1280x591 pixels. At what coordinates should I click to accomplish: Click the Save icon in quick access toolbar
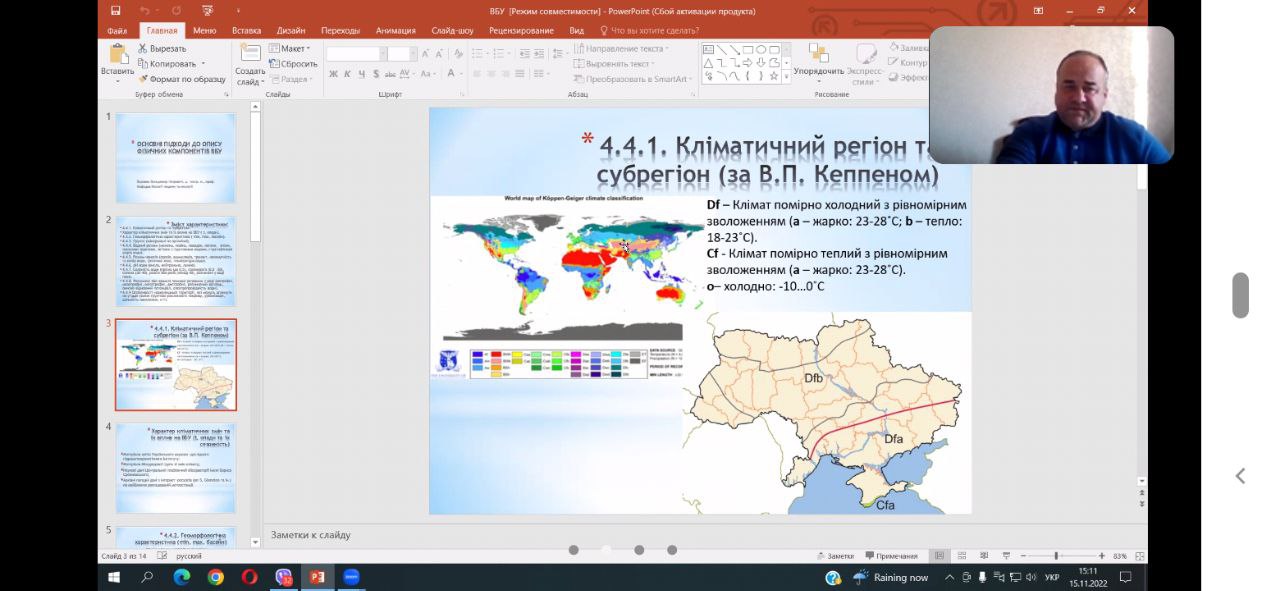coord(116,11)
